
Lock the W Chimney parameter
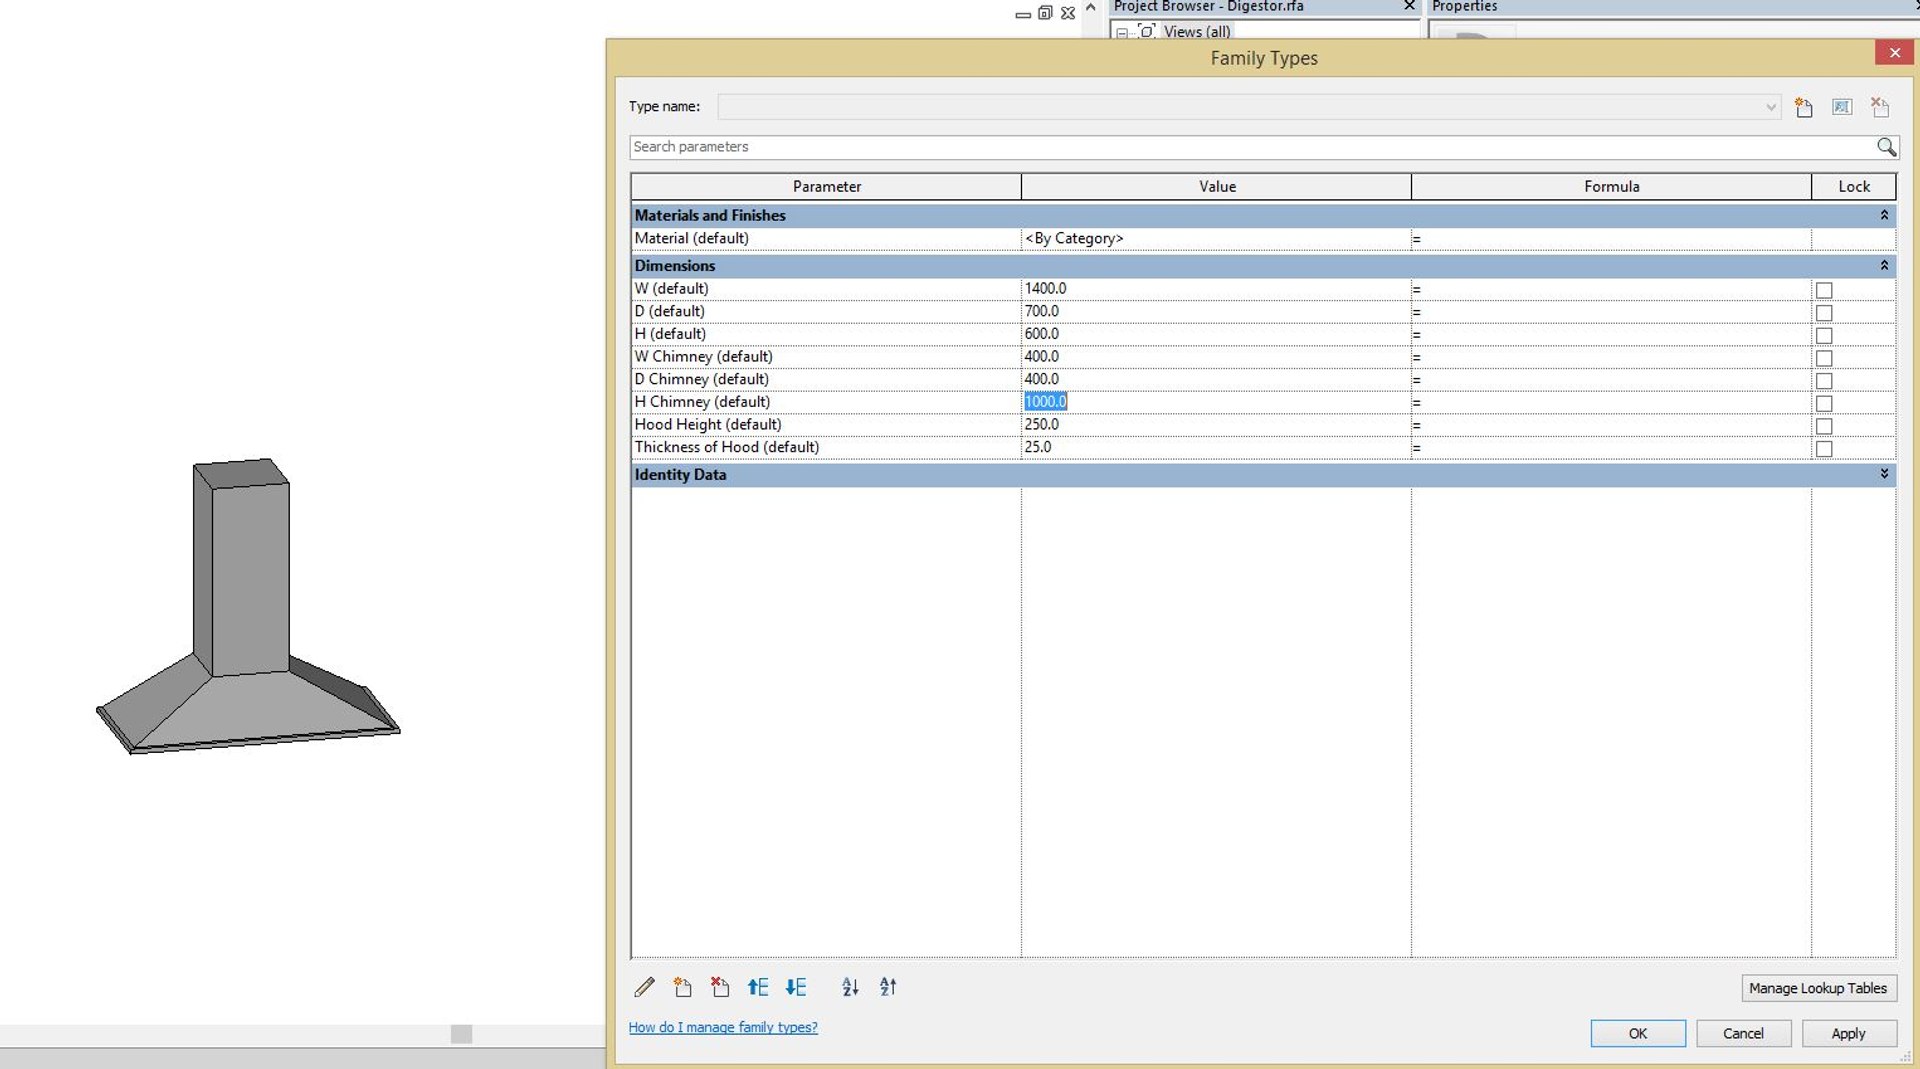pyautogui.click(x=1824, y=358)
